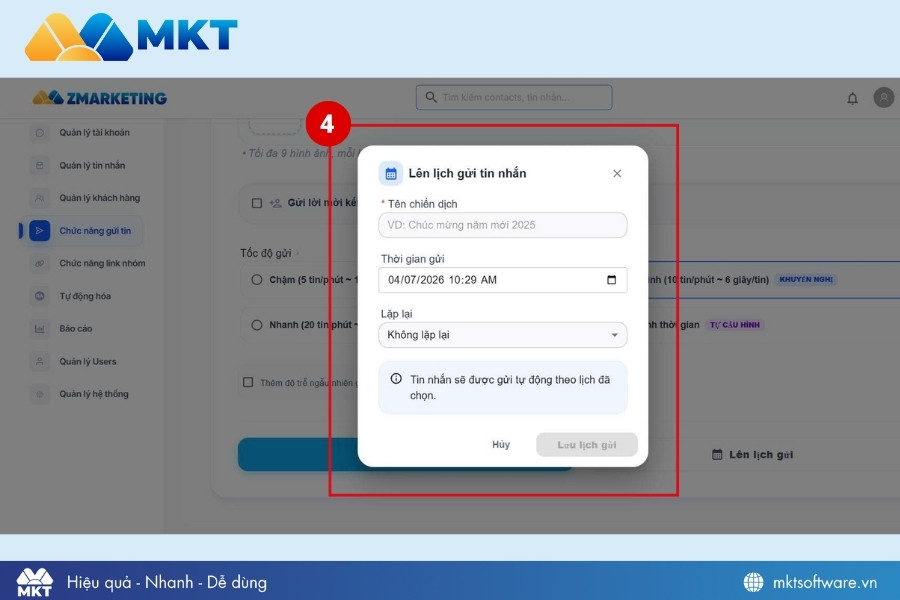Screen dimensions: 900x600
Task: Click the calendar picker icon in date field
Action: pyautogui.click(x=612, y=280)
